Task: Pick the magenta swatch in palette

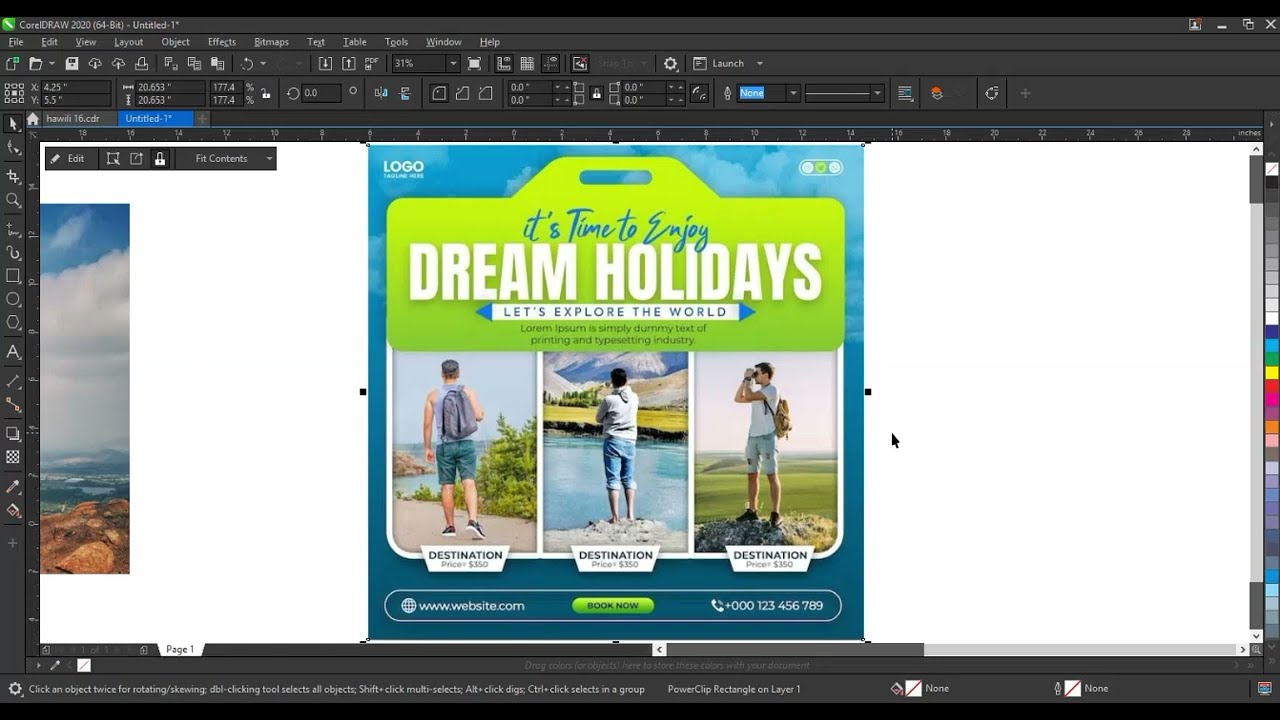Action: [x=1271, y=400]
